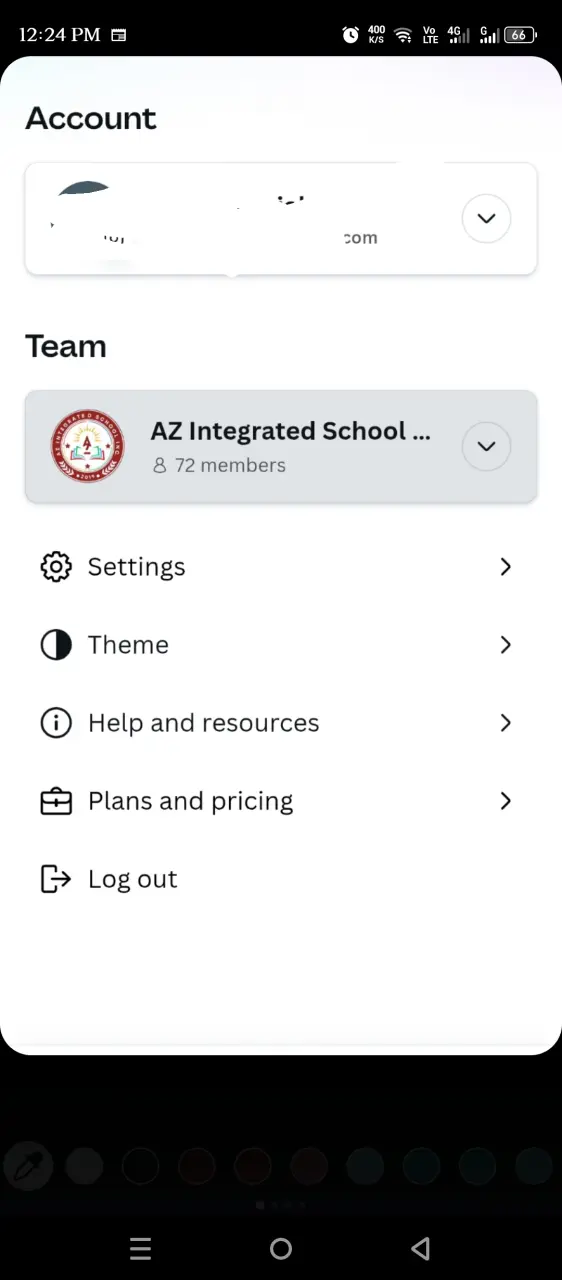Tap the Settings gear icon
Viewport: 562px width, 1280px height.
tap(56, 567)
